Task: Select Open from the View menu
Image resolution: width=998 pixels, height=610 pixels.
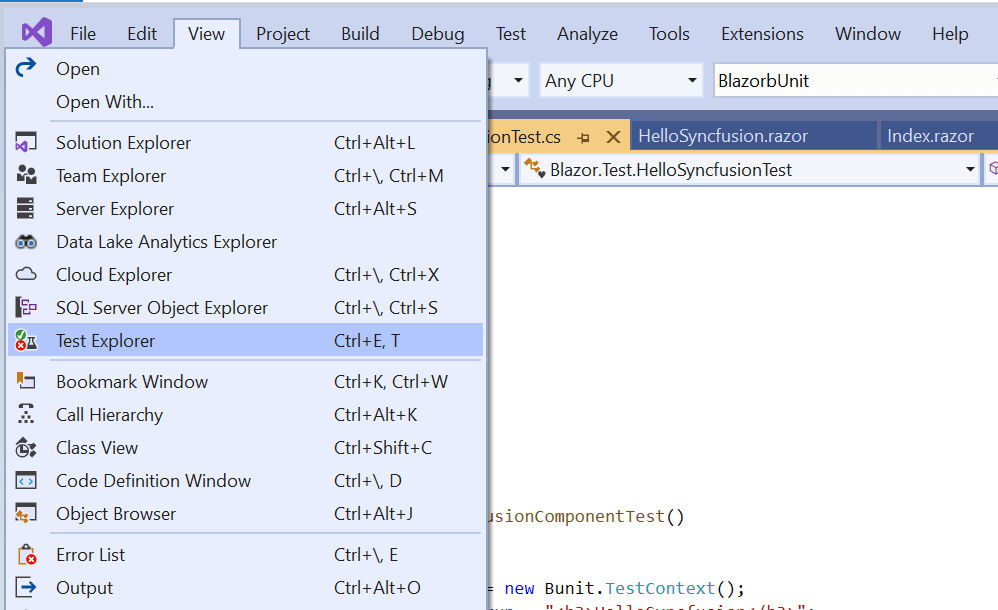Action: (245, 69)
